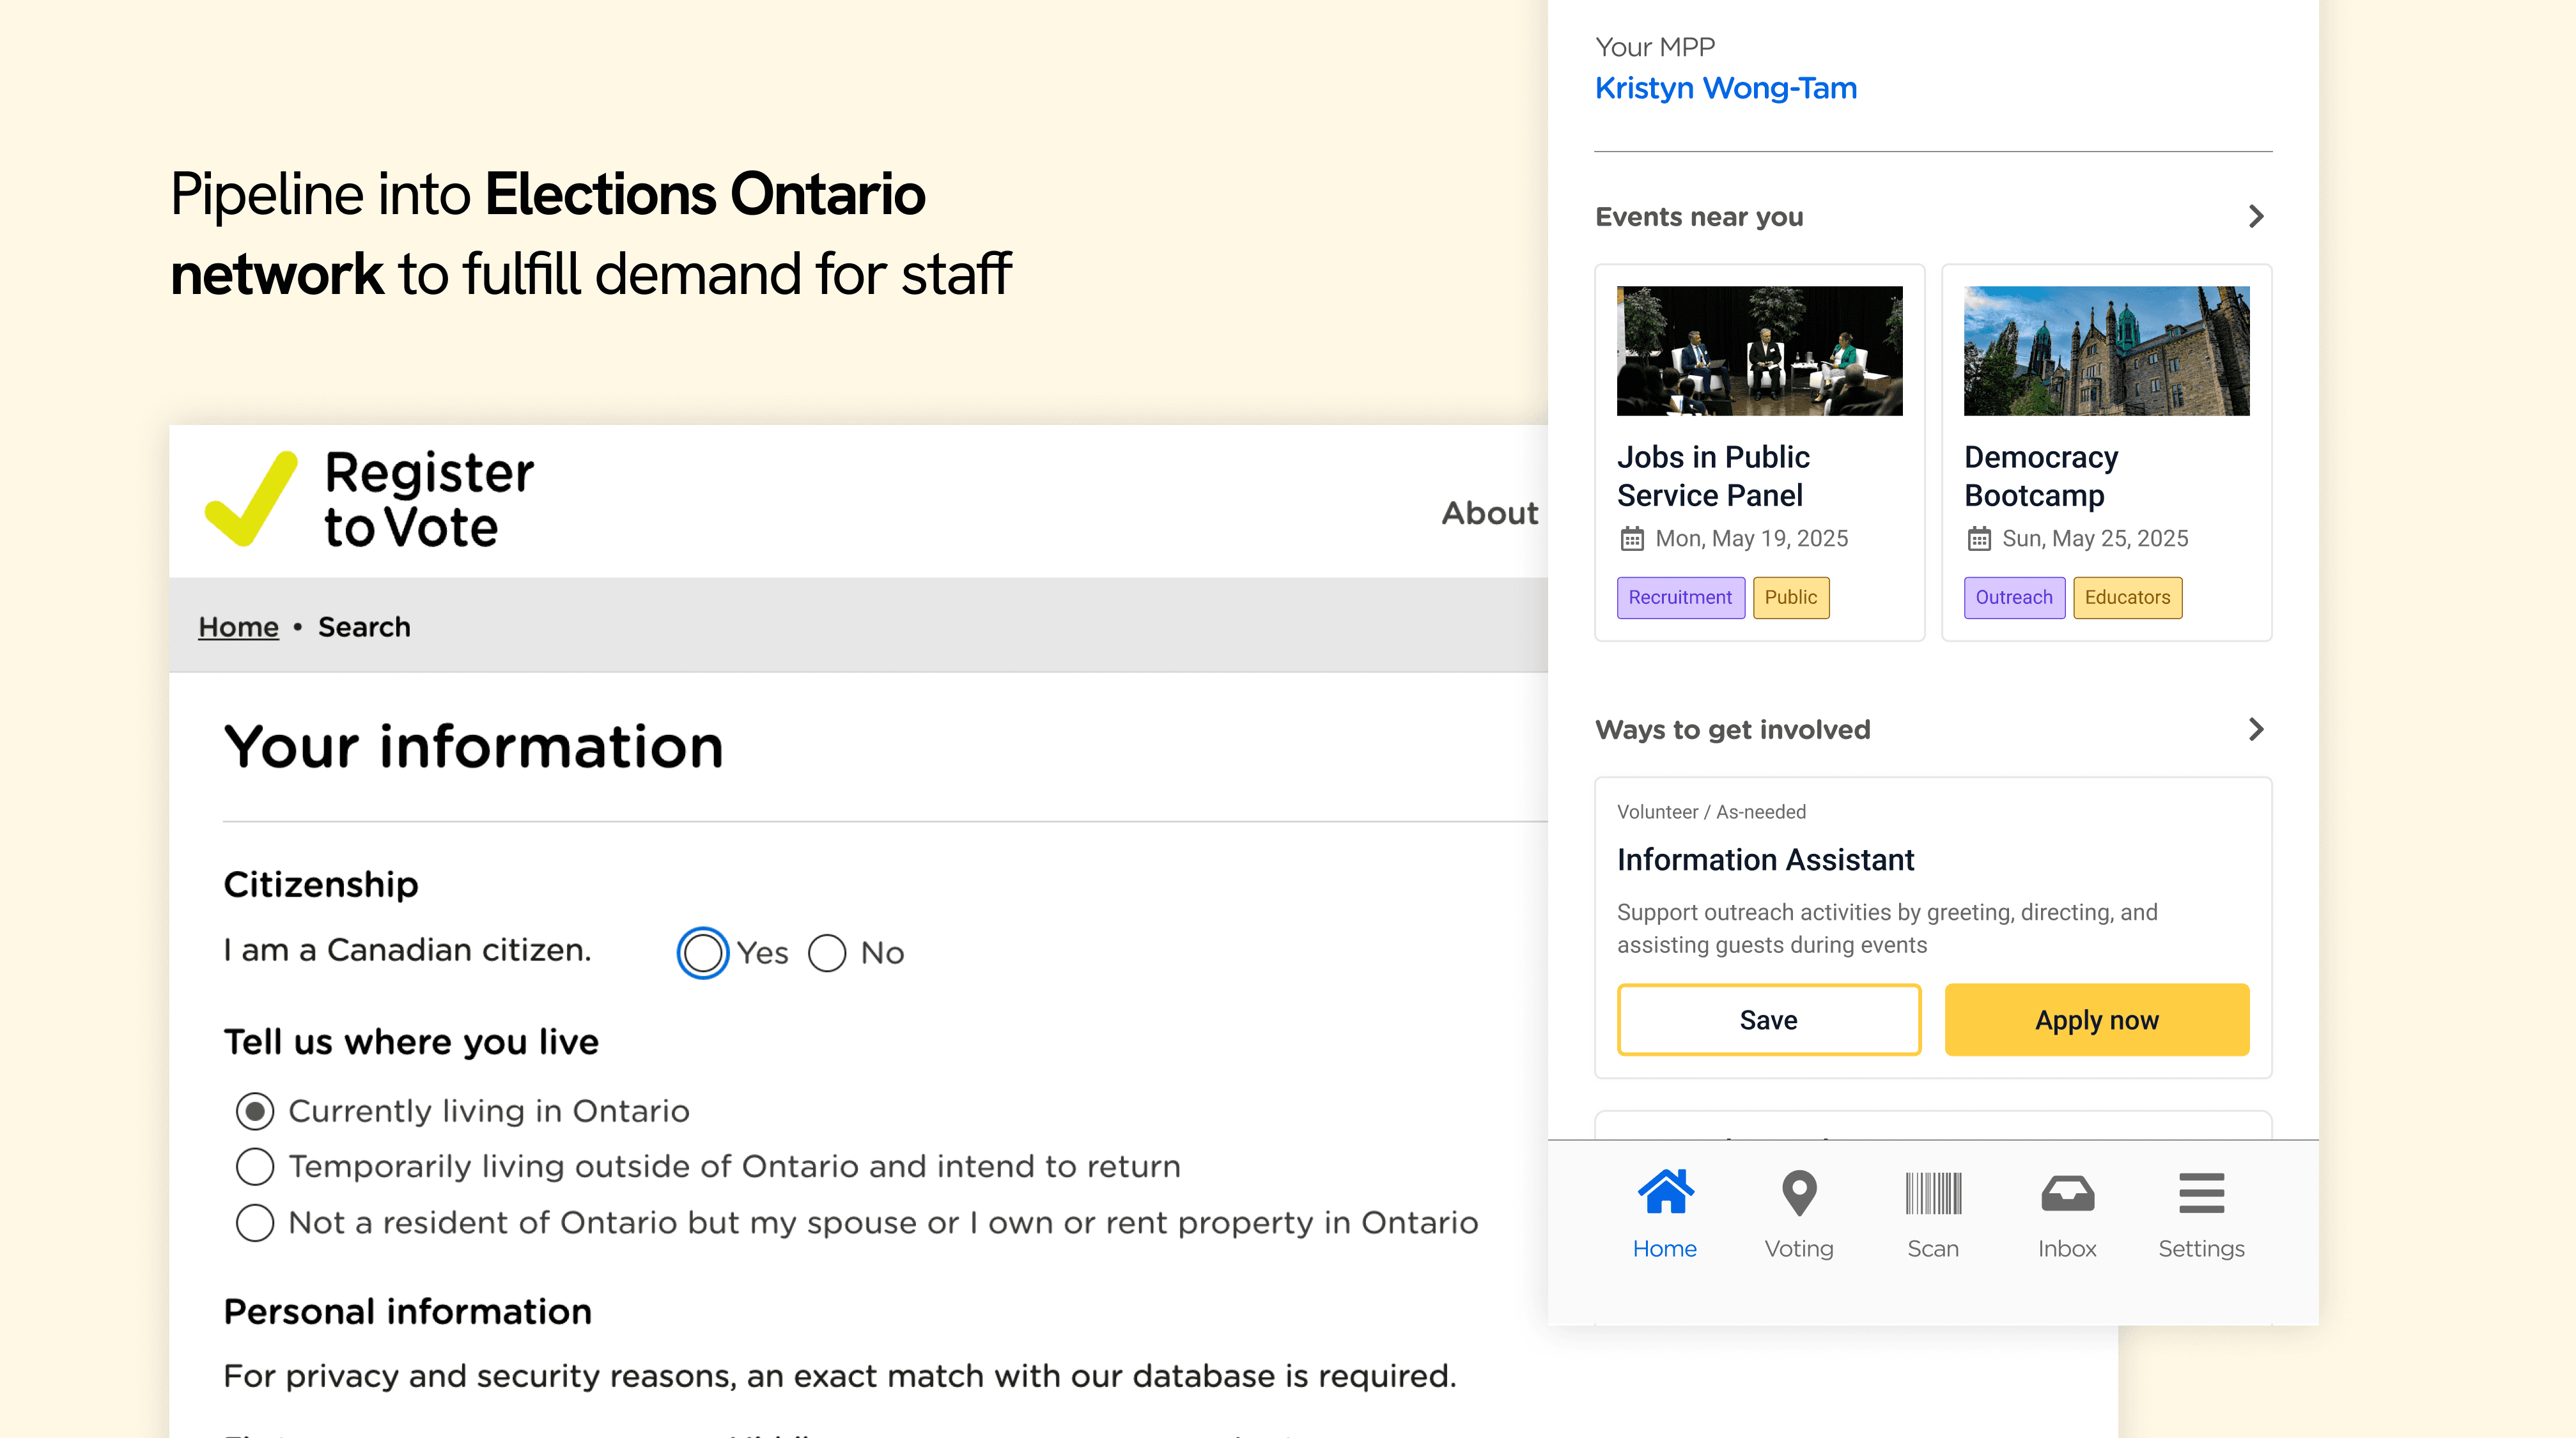Click the Recruitment tag
Screen dimensions: 2576x1438
[1681, 597]
